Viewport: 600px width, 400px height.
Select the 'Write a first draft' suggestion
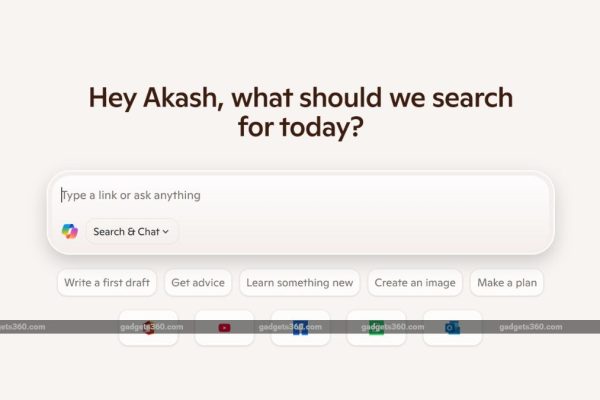[x=107, y=283]
